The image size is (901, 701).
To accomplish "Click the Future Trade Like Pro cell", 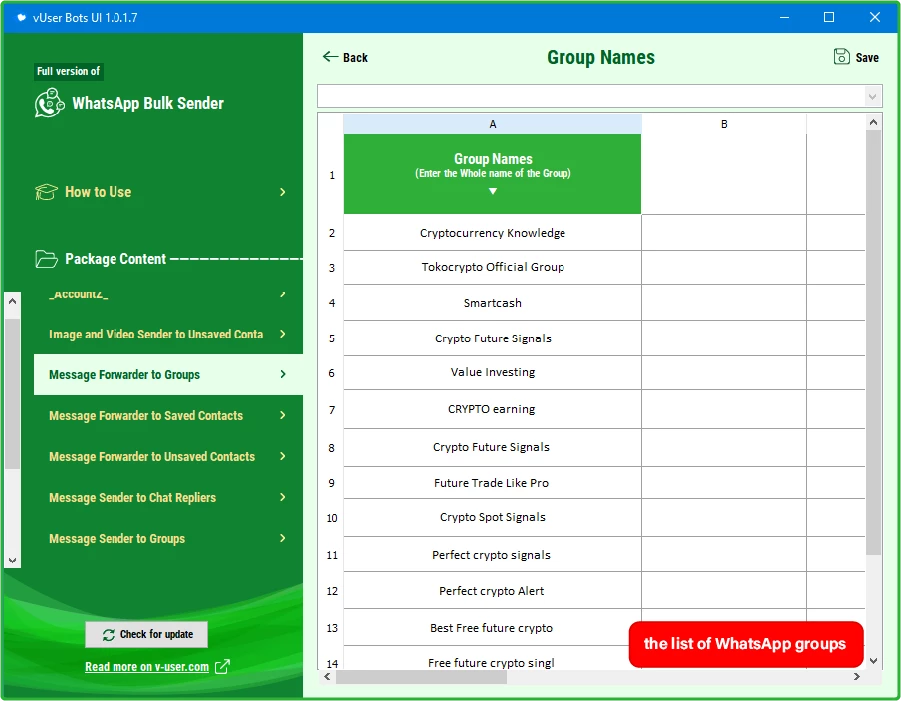I will [492, 483].
